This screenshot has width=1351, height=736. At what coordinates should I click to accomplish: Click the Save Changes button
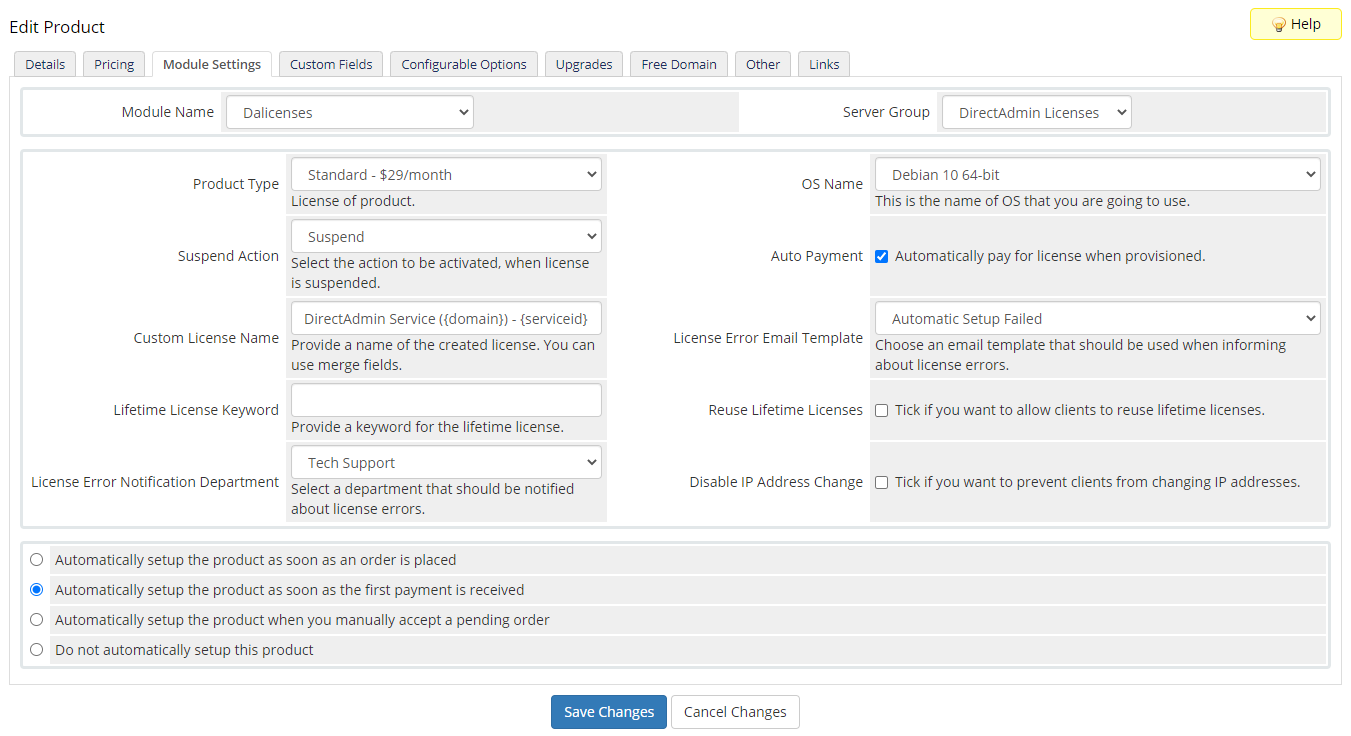point(608,712)
